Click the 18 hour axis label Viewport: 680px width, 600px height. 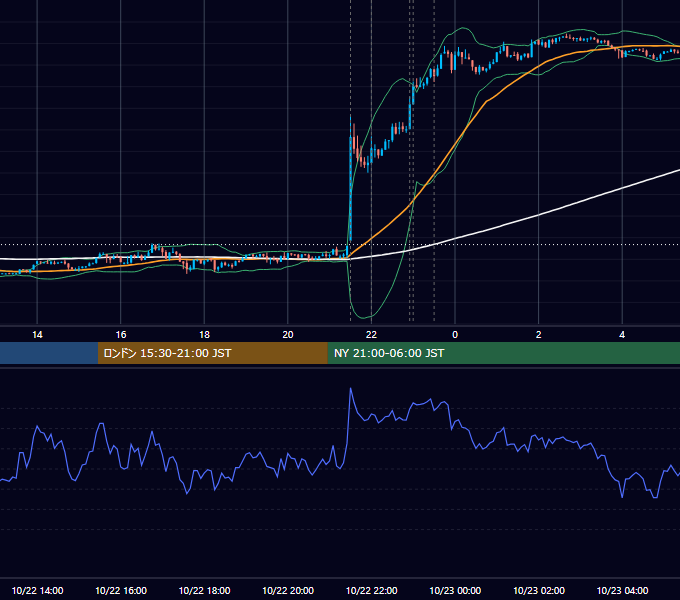(204, 335)
